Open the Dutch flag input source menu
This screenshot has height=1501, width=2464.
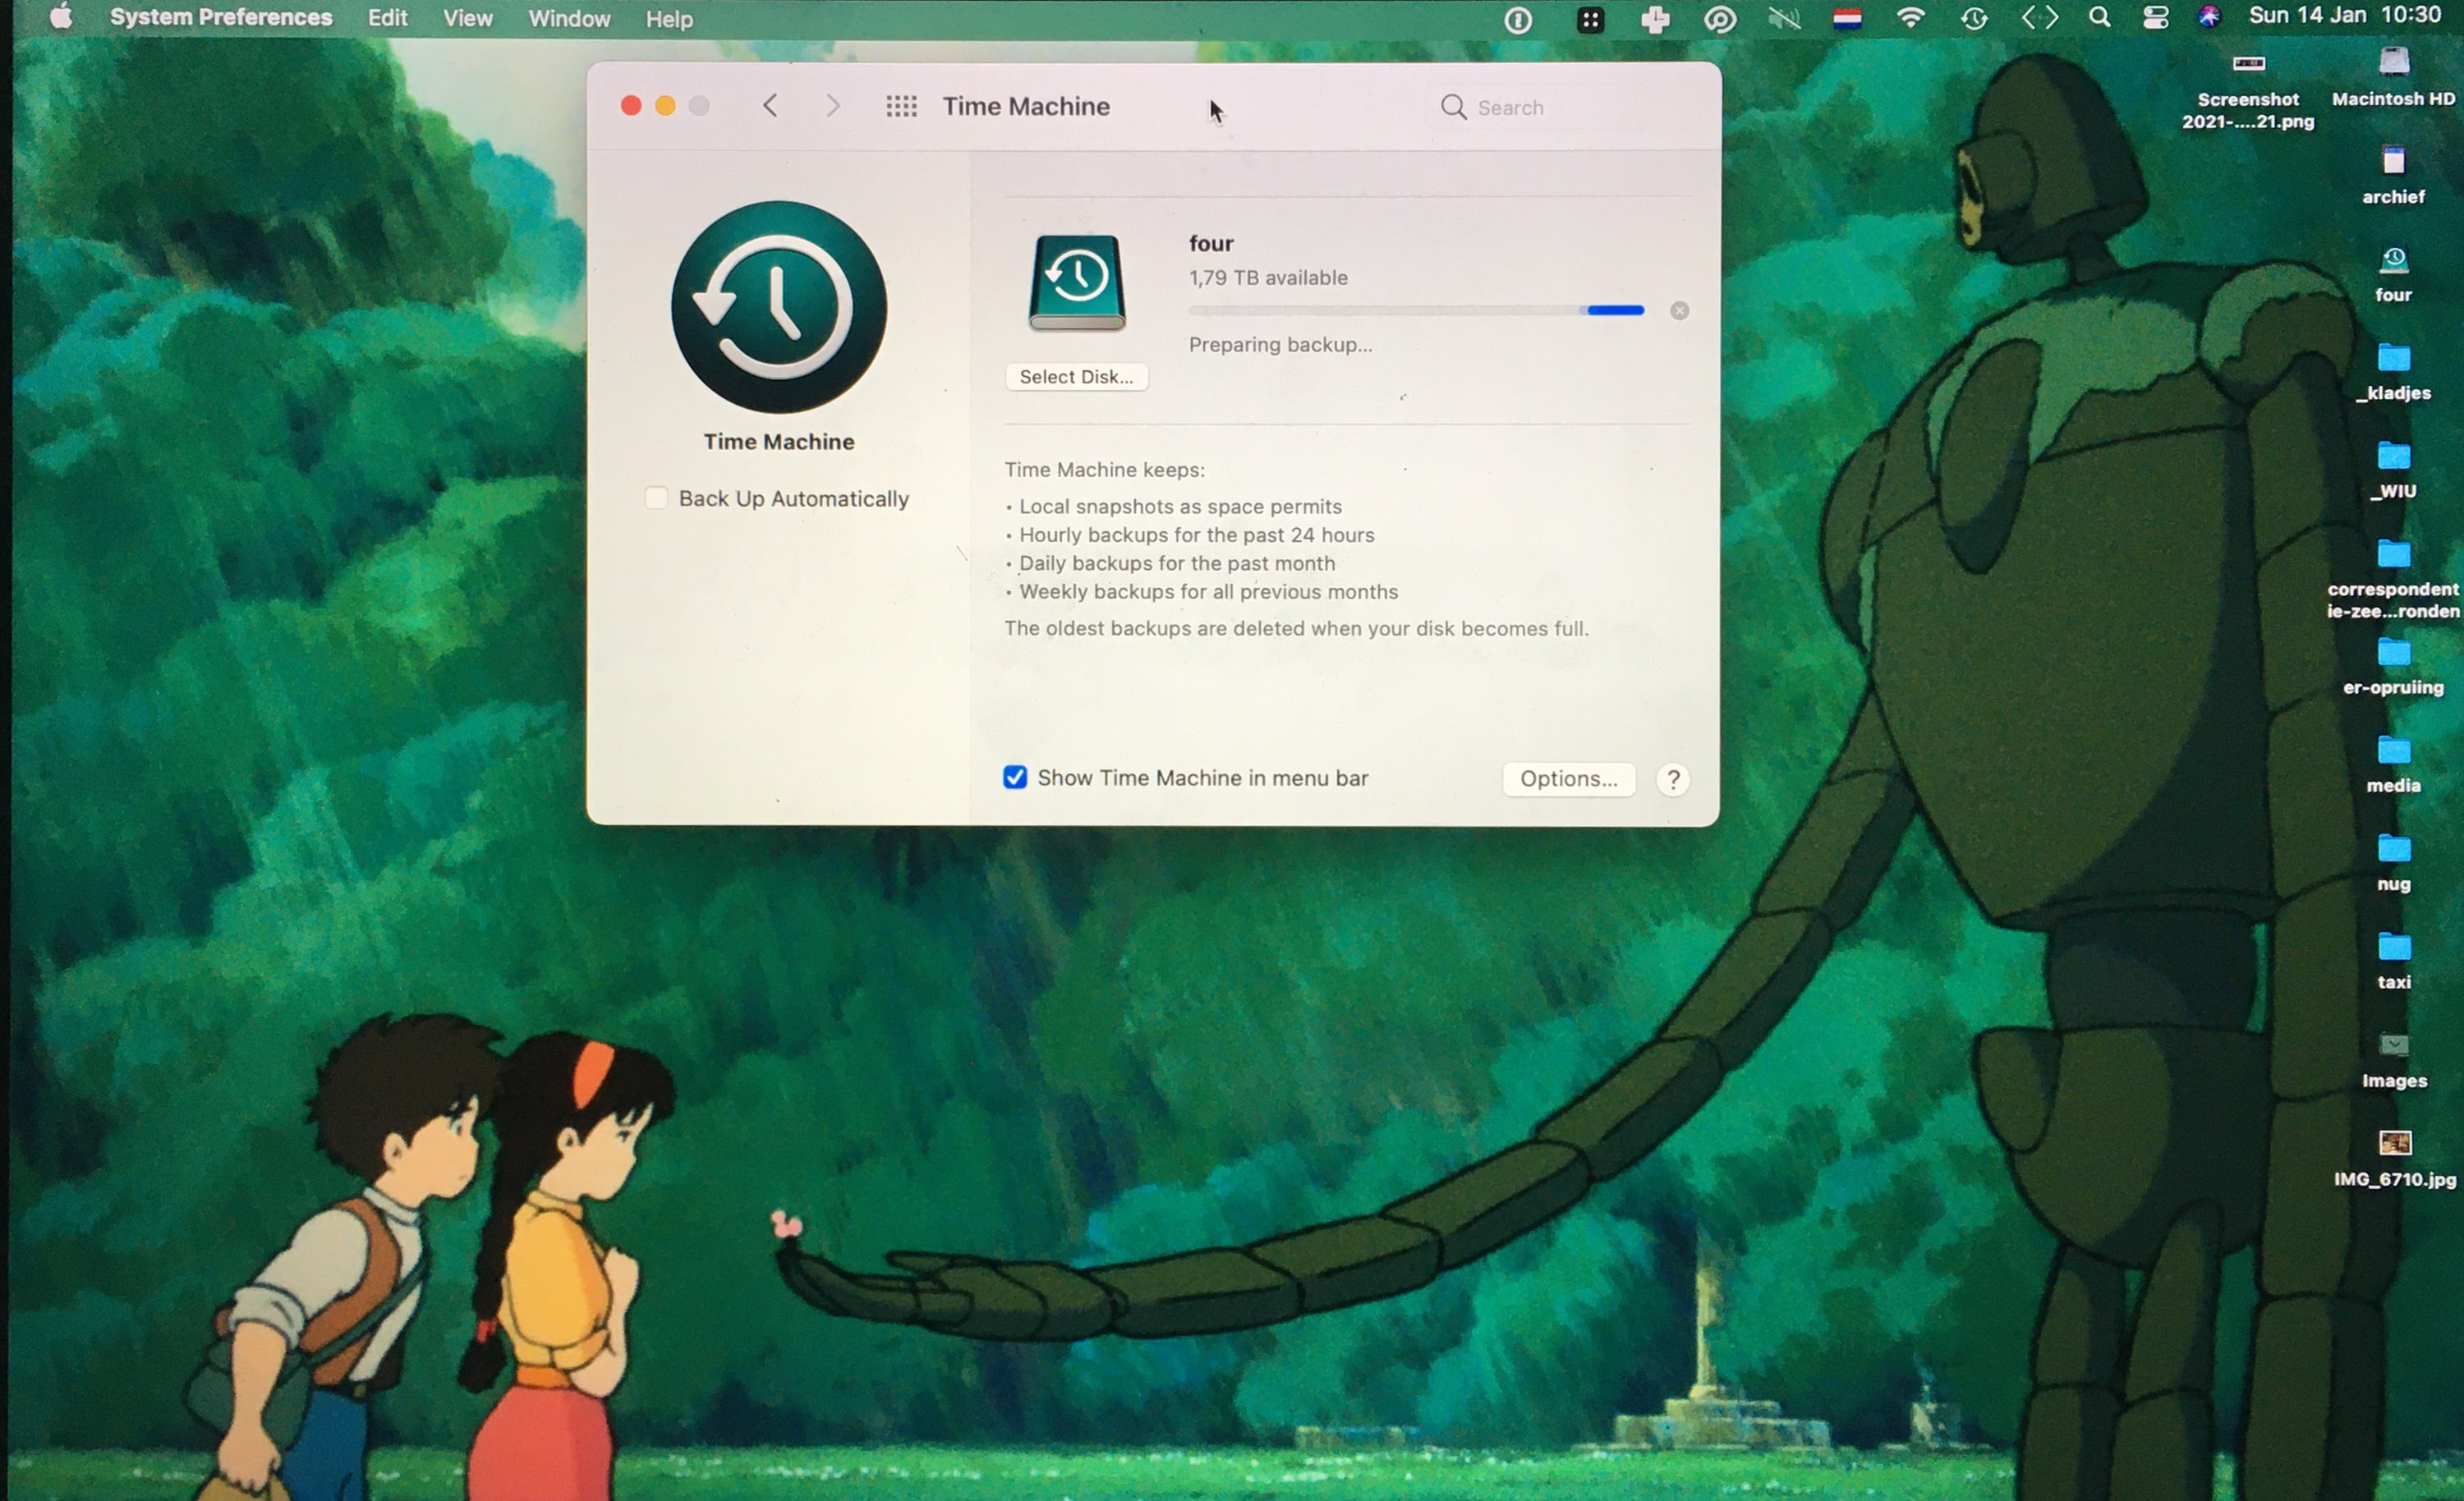tap(1847, 18)
